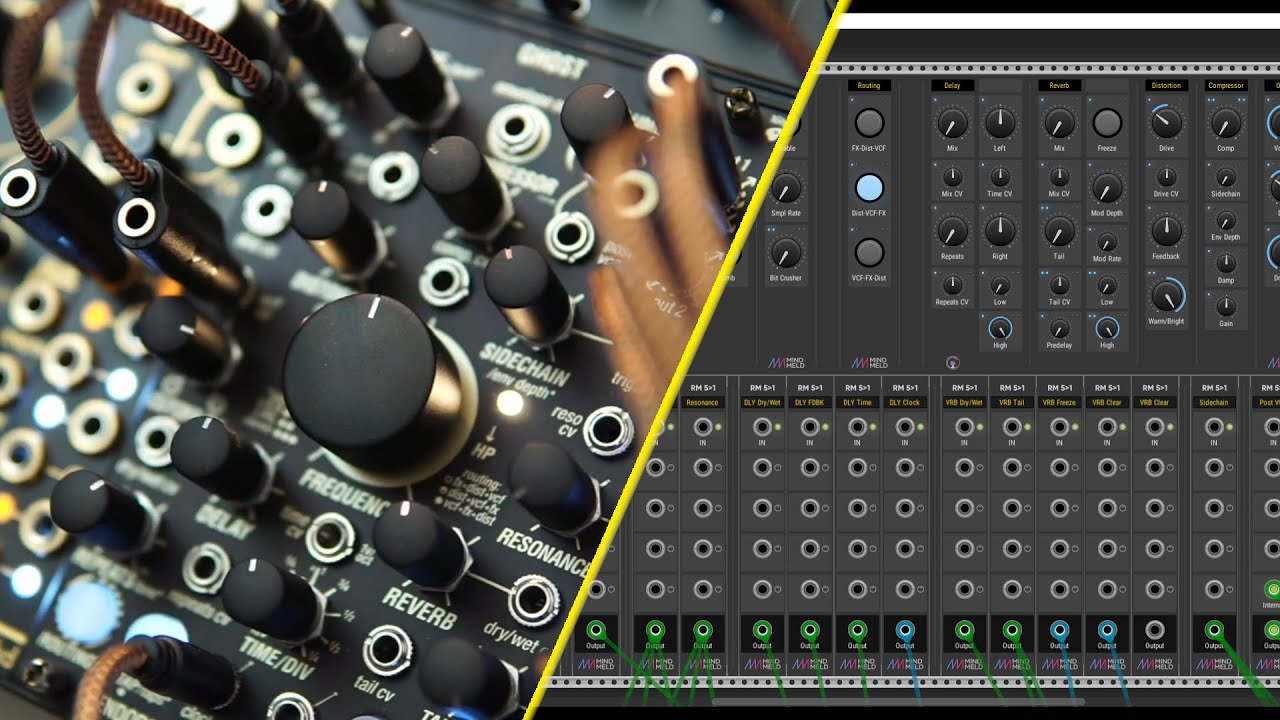The image size is (1280, 720).
Task: Click the Output jack of Resonance module
Action: pos(703,630)
